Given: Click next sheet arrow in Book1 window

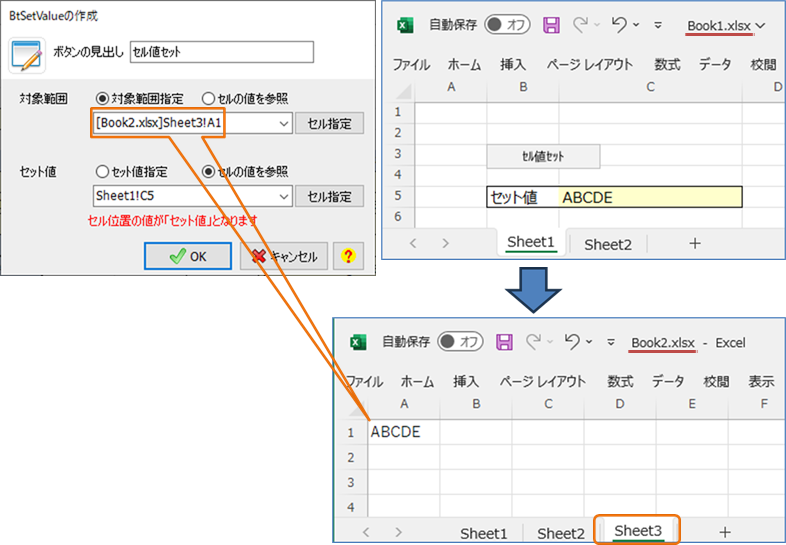Looking at the screenshot, I should coord(446,244).
